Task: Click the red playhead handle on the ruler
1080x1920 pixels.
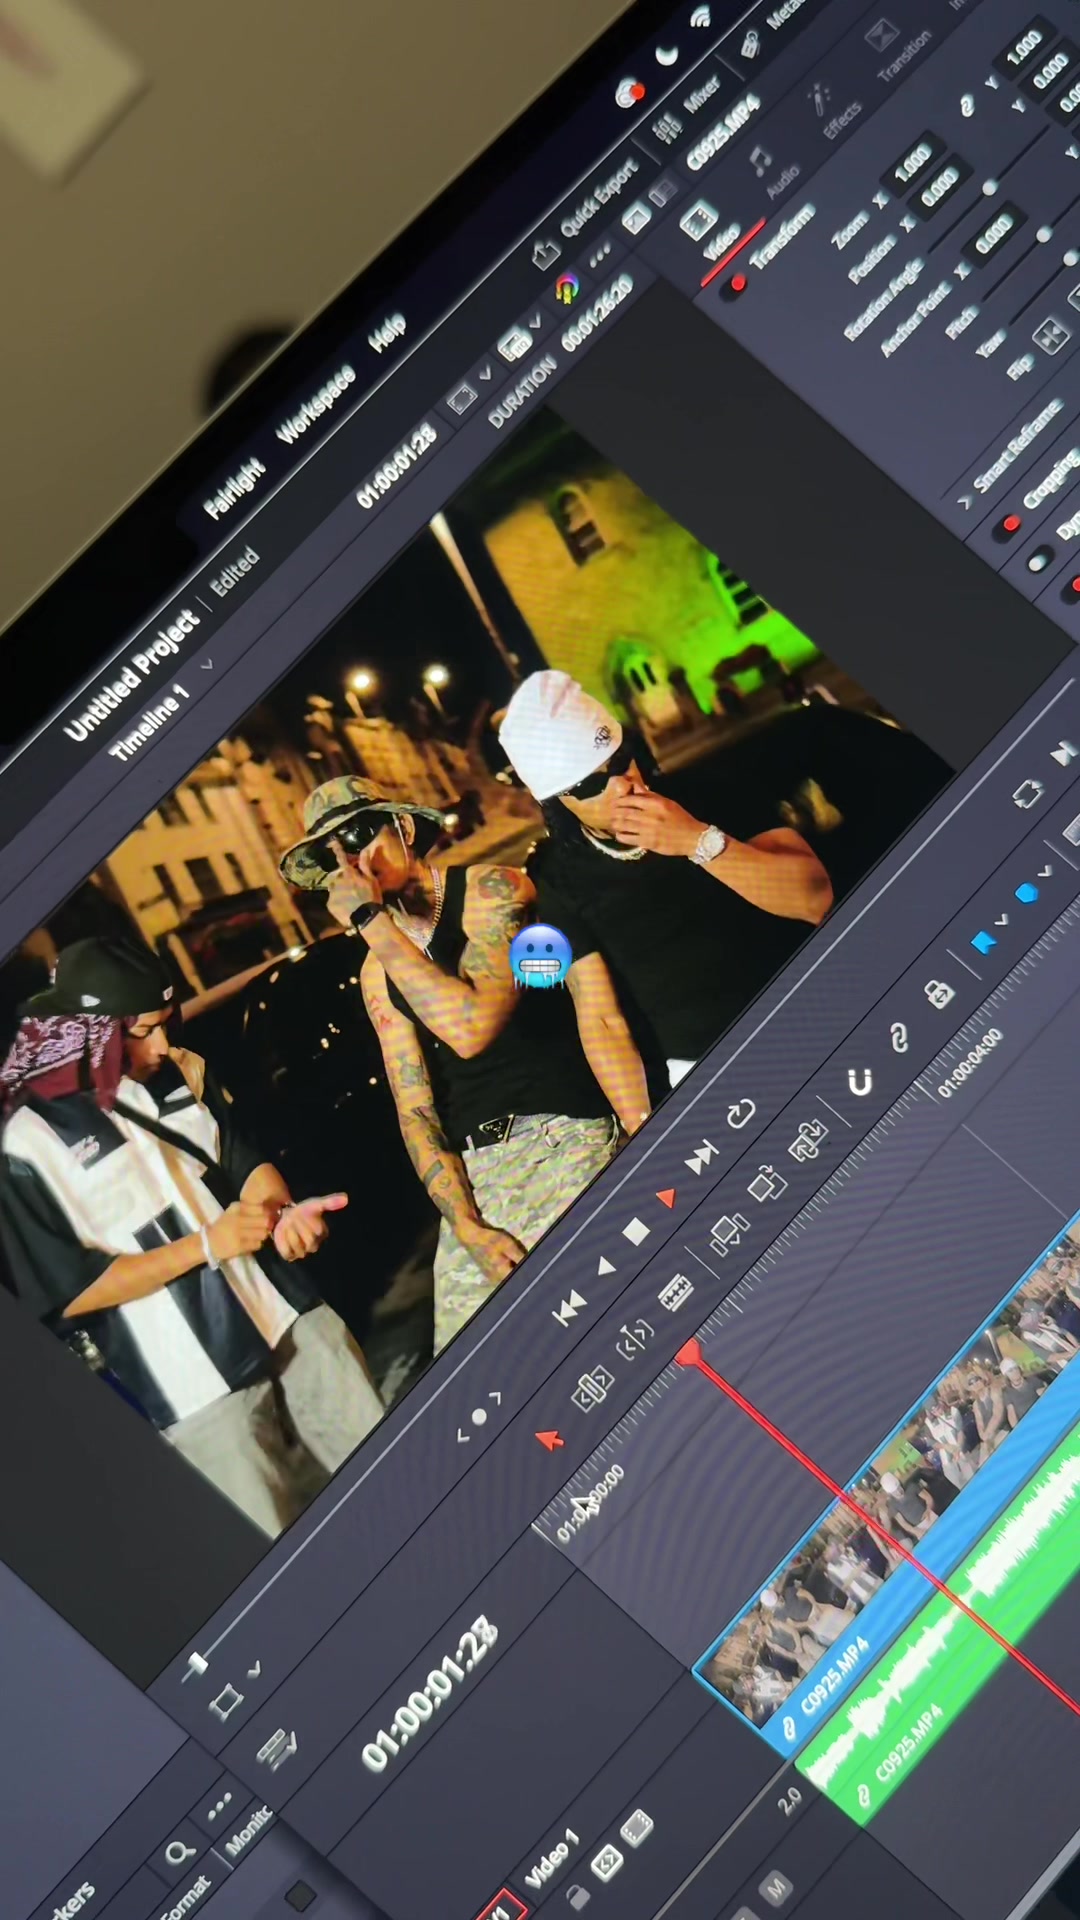Action: pyautogui.click(x=688, y=1355)
